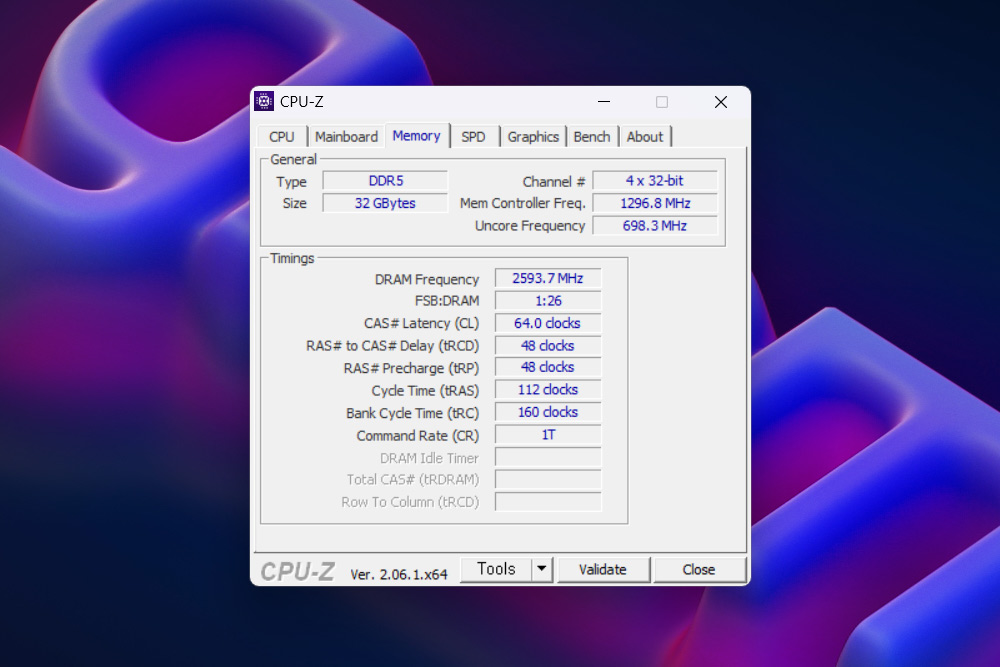Click the empty Total CAS# (tRDRAM) field

(548, 480)
